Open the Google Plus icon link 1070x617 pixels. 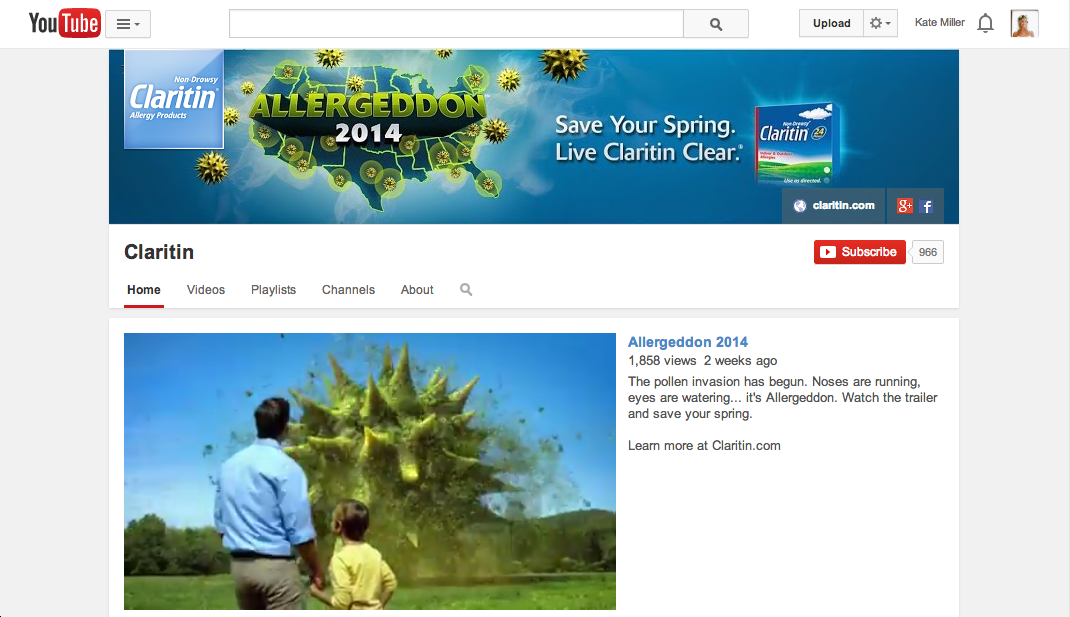[904, 206]
